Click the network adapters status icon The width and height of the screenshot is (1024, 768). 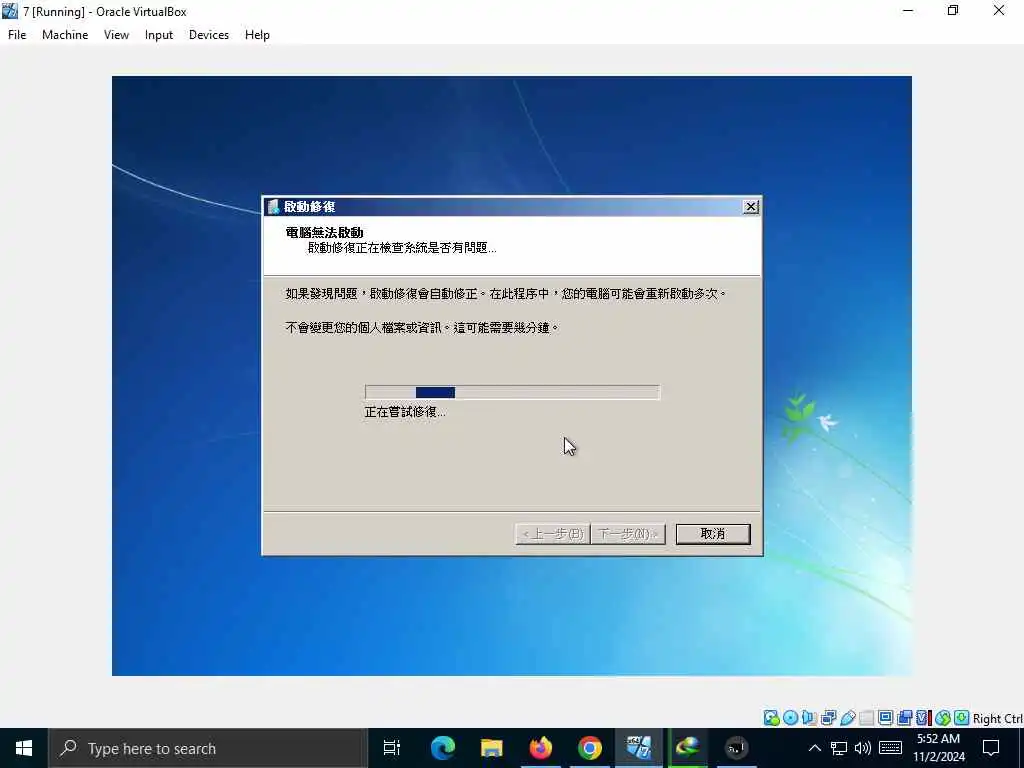[828, 718]
